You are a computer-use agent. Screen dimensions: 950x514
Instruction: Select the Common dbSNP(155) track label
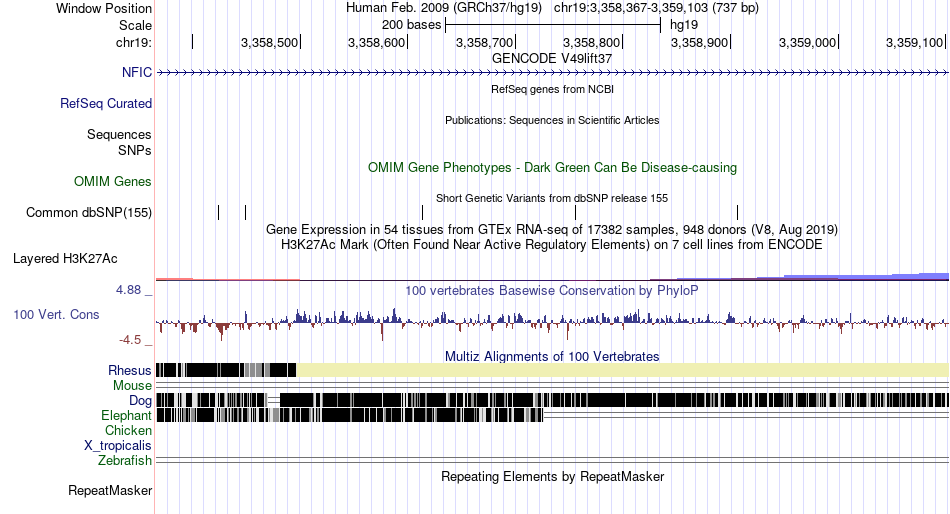[x=88, y=213]
